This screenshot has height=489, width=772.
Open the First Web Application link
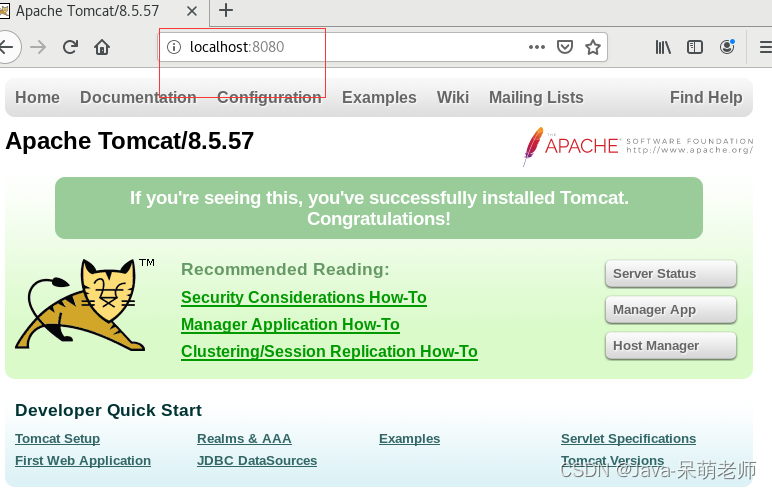(83, 460)
